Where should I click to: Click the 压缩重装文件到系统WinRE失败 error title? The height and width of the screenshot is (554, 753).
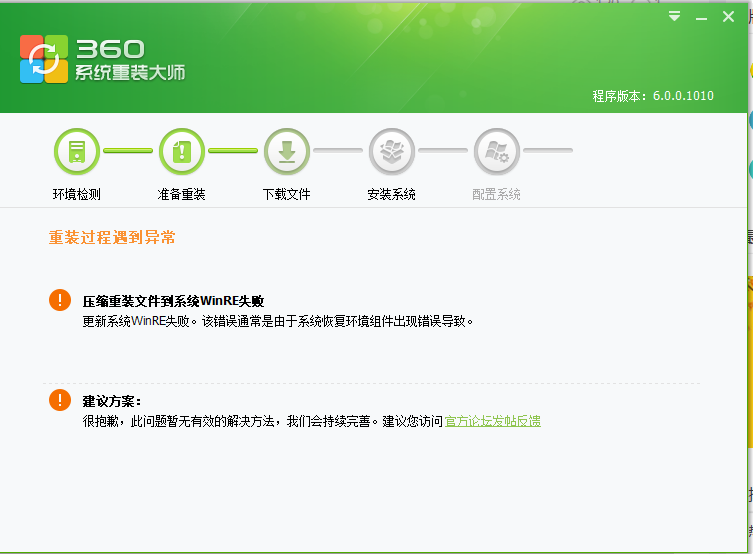click(x=173, y=301)
